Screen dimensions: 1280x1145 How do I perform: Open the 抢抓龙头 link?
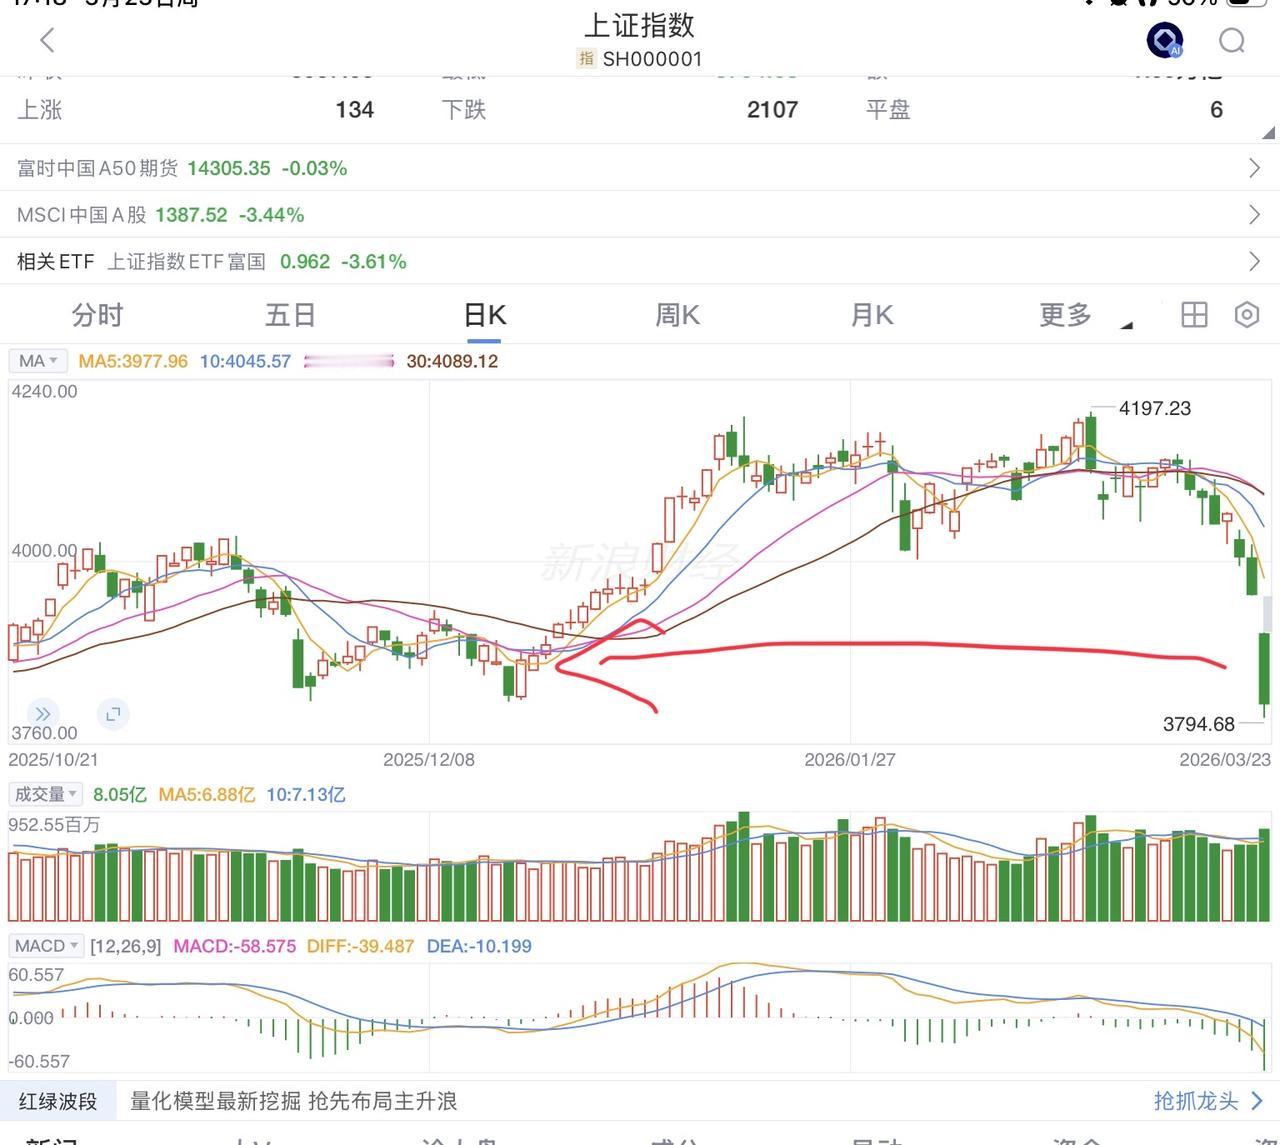tap(1208, 1101)
